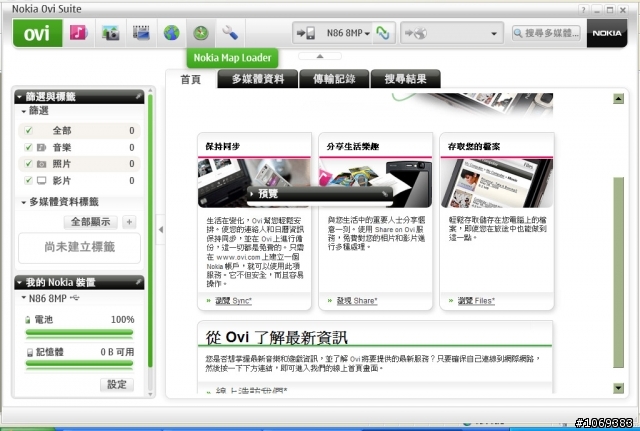Toggle the 影片 filter checkbox
Image resolution: width=640 pixels, height=431 pixels.
point(28,180)
